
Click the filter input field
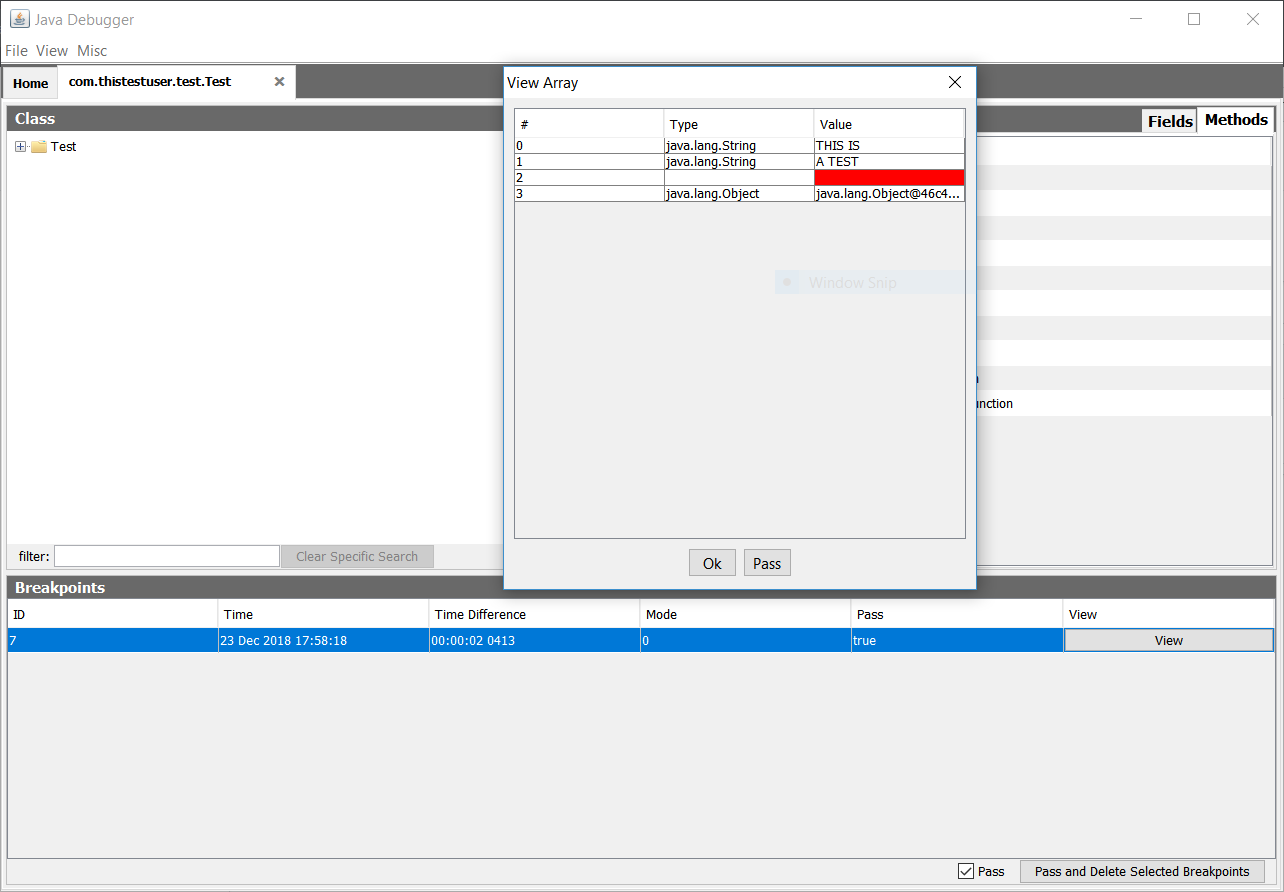pyautogui.click(x=167, y=556)
